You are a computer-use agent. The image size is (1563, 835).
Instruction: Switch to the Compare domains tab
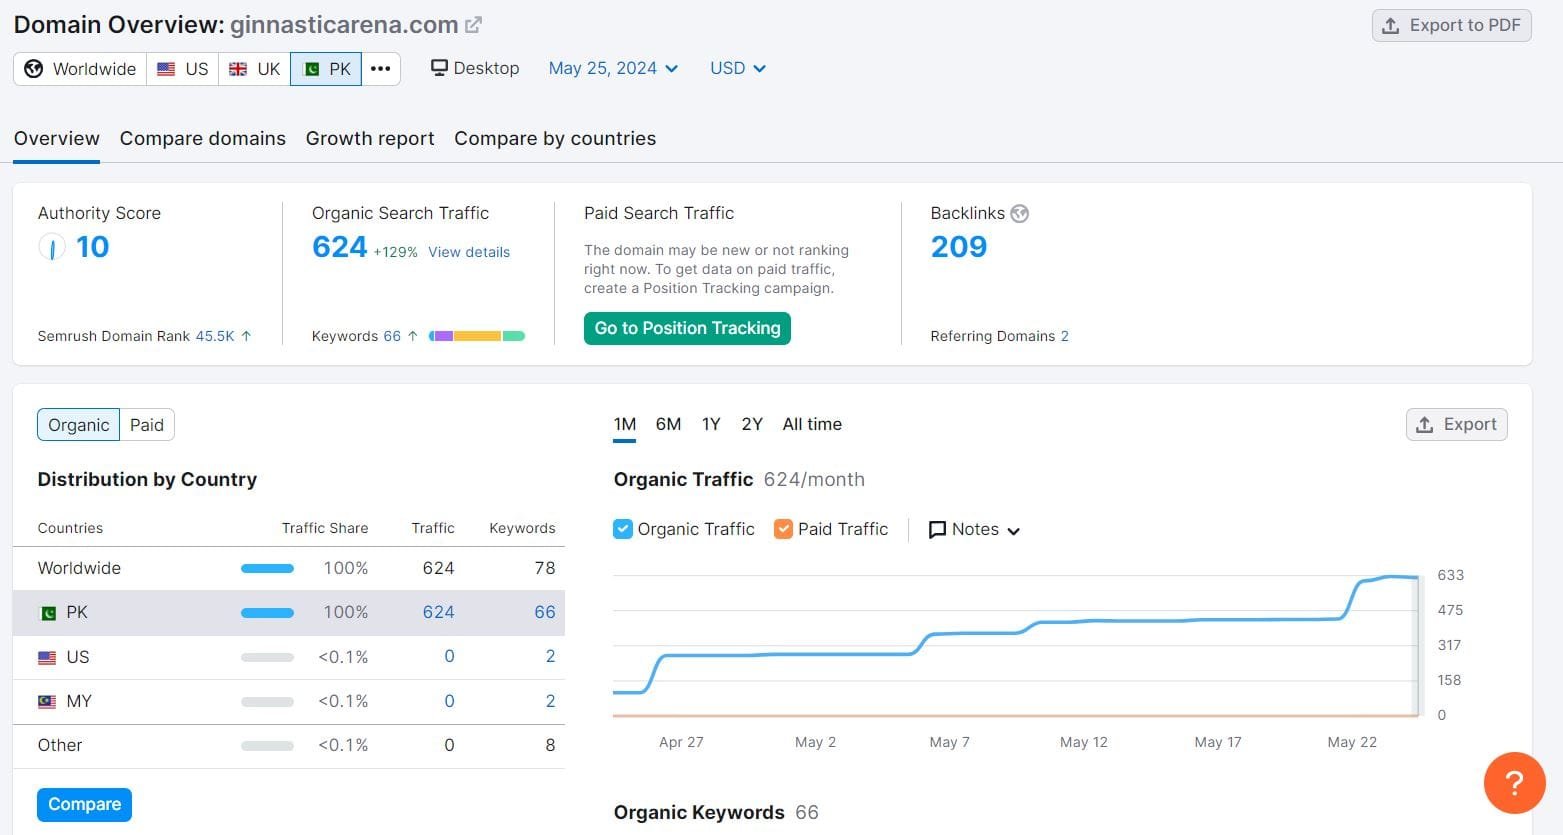pyautogui.click(x=203, y=139)
